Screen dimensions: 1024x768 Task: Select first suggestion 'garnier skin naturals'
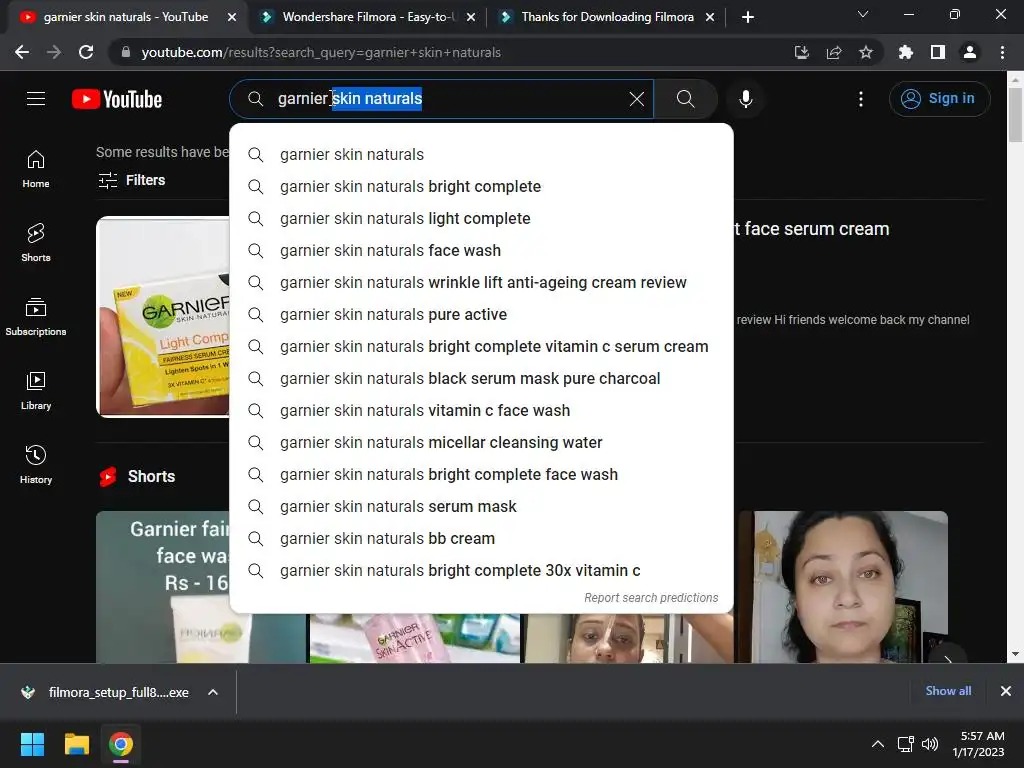[x=481, y=155]
